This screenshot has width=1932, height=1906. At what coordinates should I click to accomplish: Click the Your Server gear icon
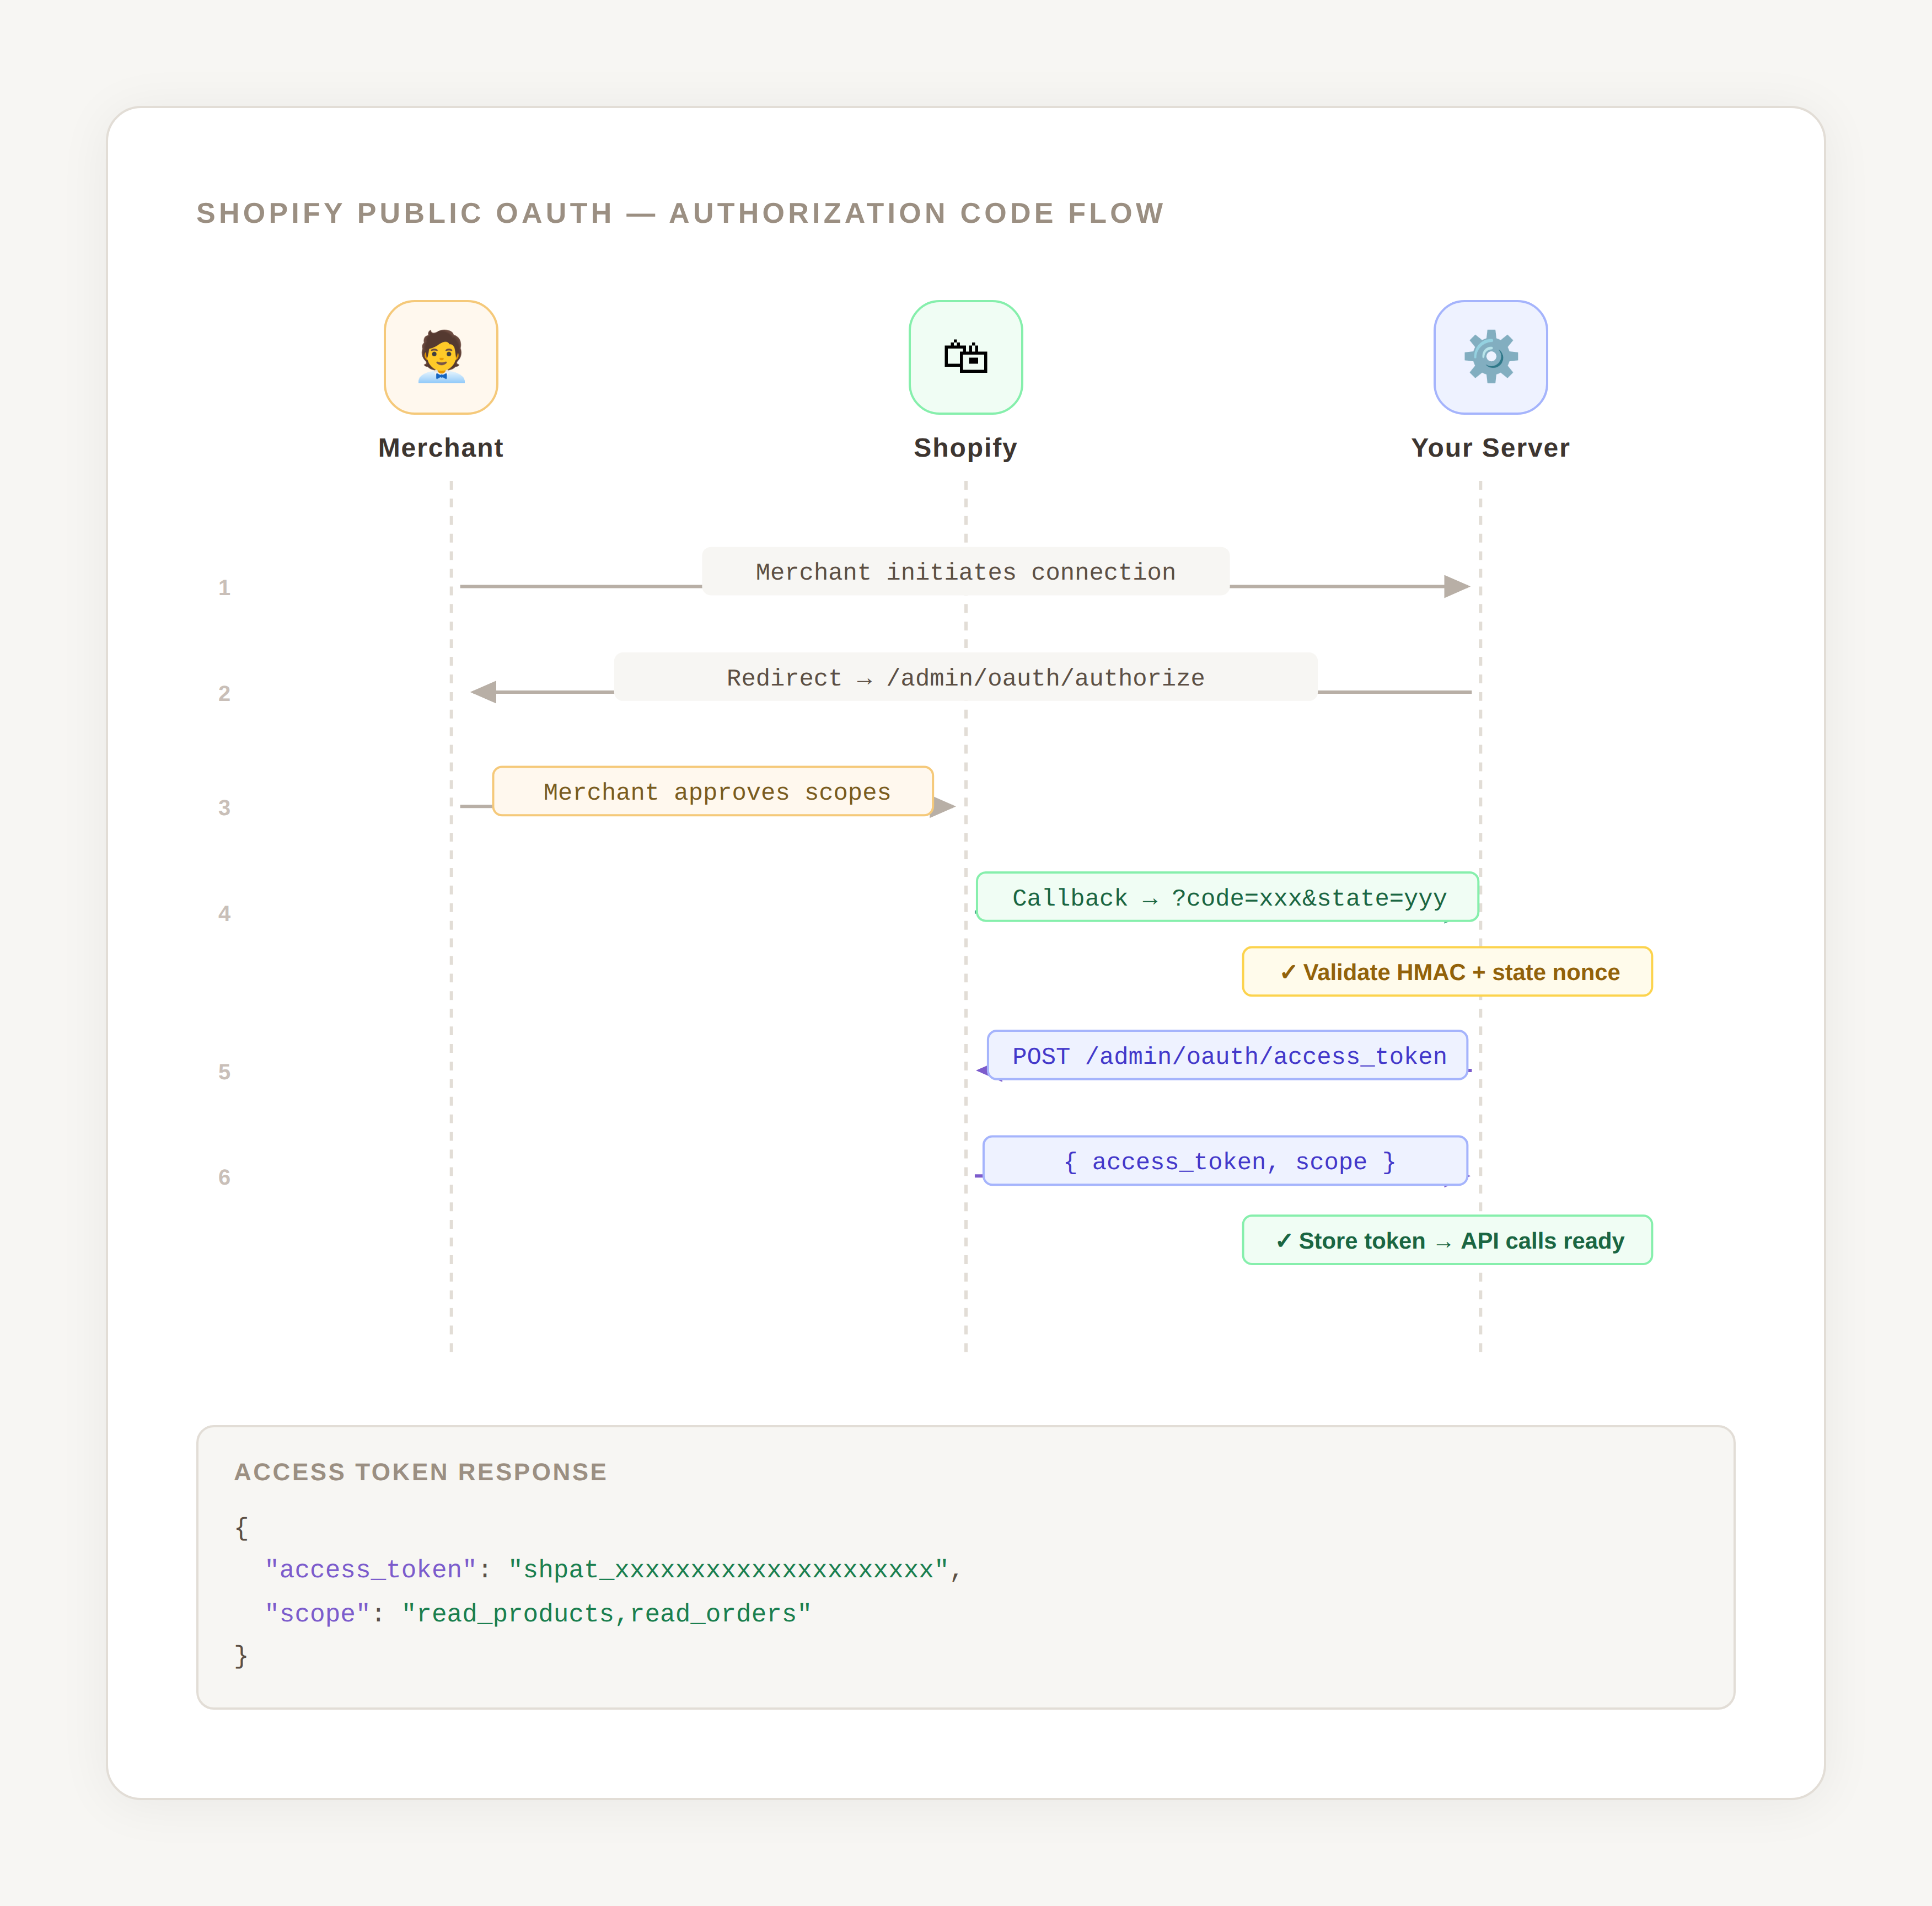(1490, 357)
